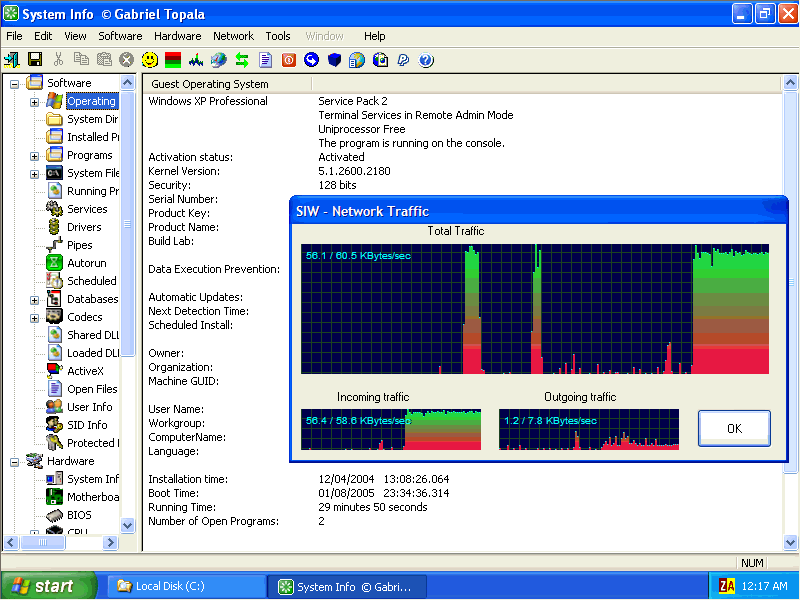800x600 pixels.
Task: Click the Windows start button
Action: (48, 586)
